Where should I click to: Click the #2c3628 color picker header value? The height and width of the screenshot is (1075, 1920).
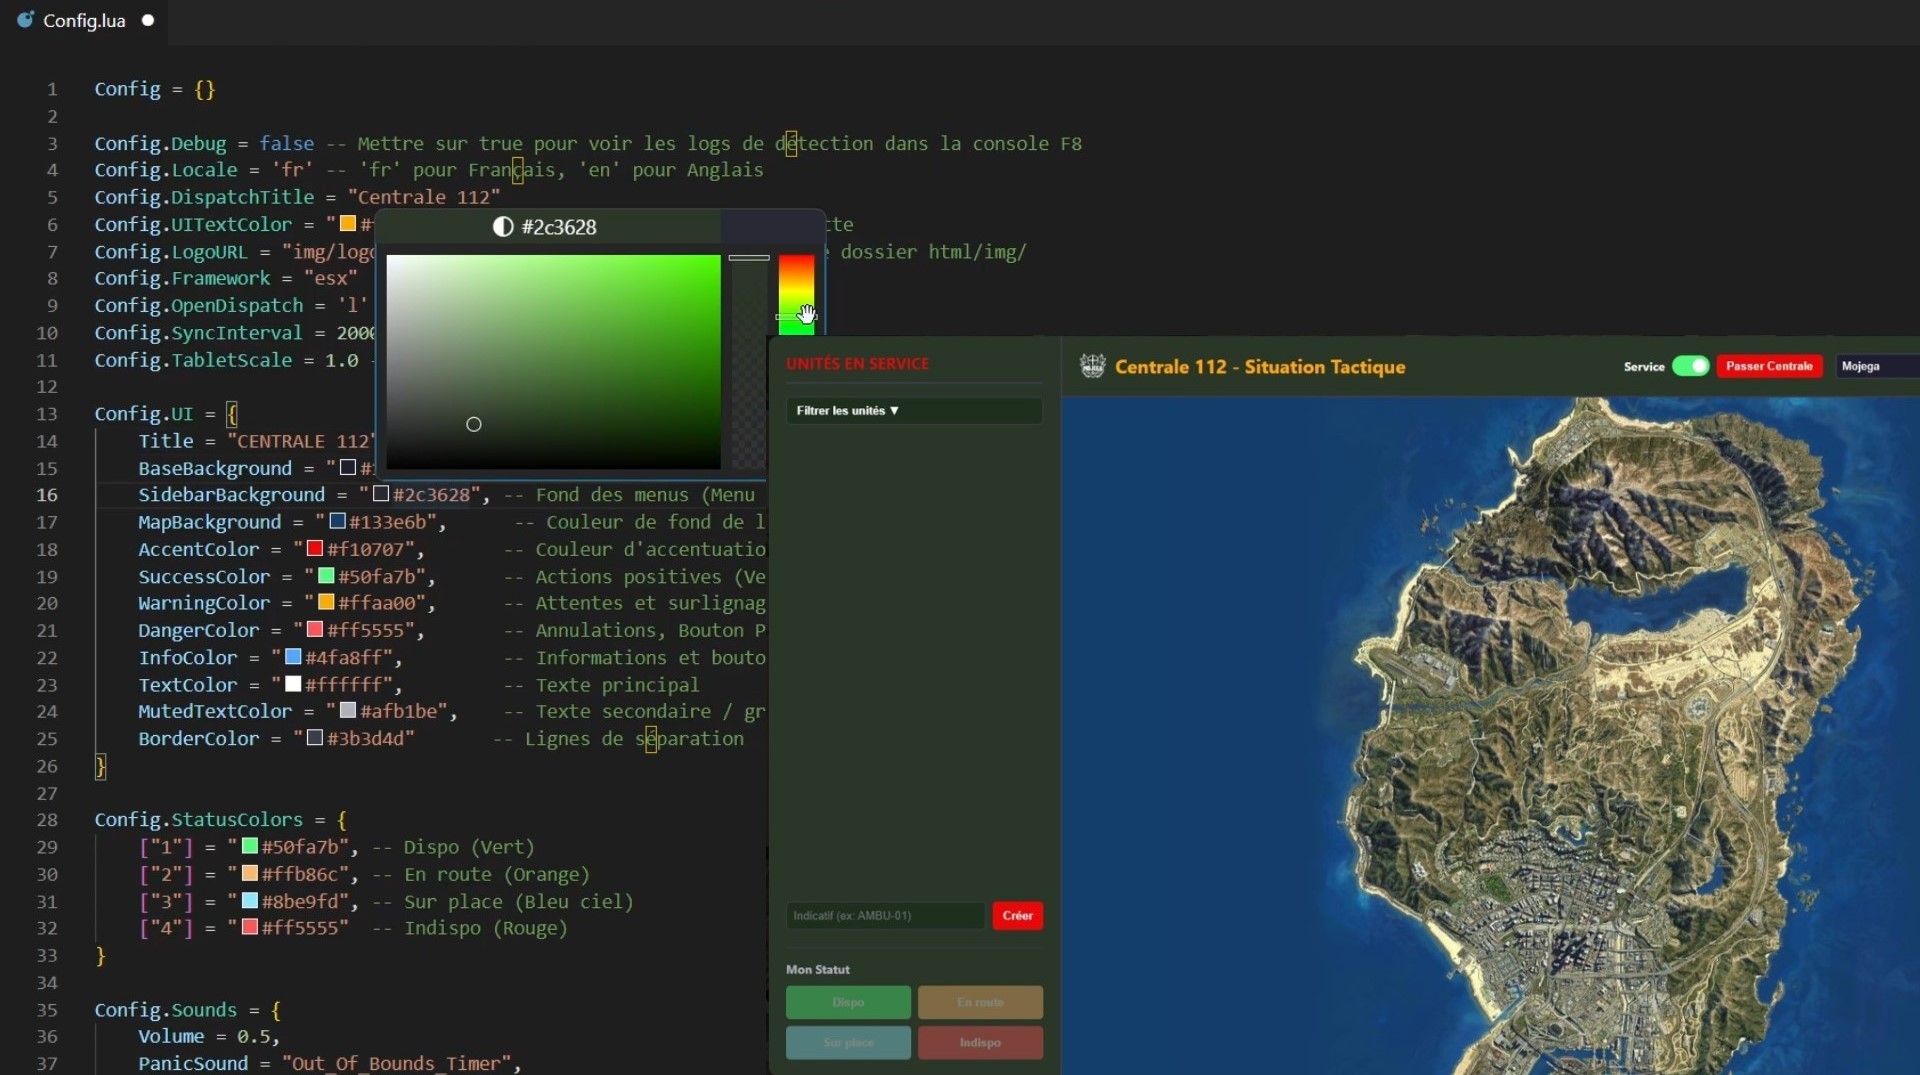(559, 227)
